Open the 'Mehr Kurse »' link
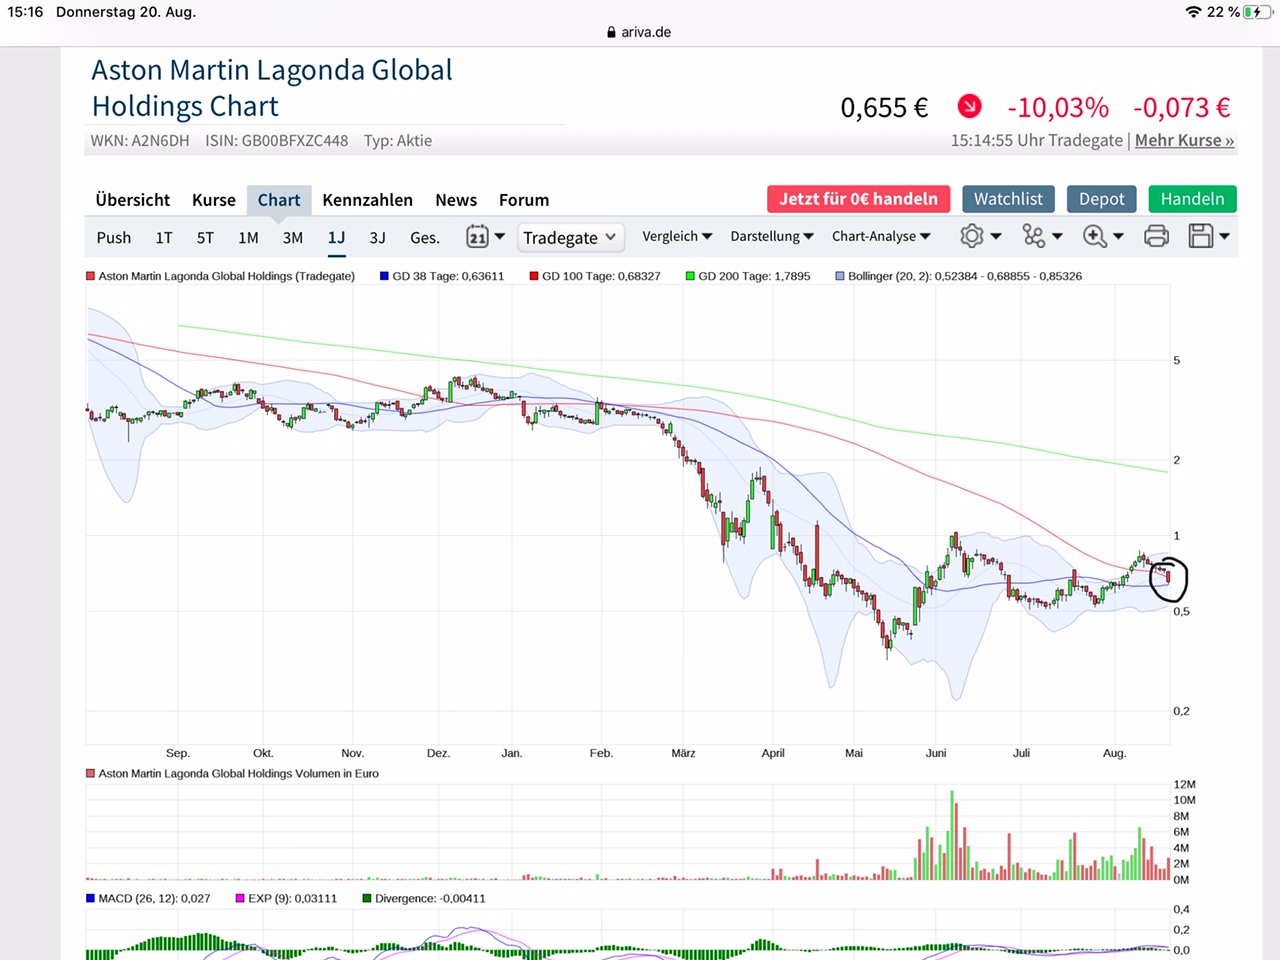This screenshot has height=960, width=1280. point(1184,141)
